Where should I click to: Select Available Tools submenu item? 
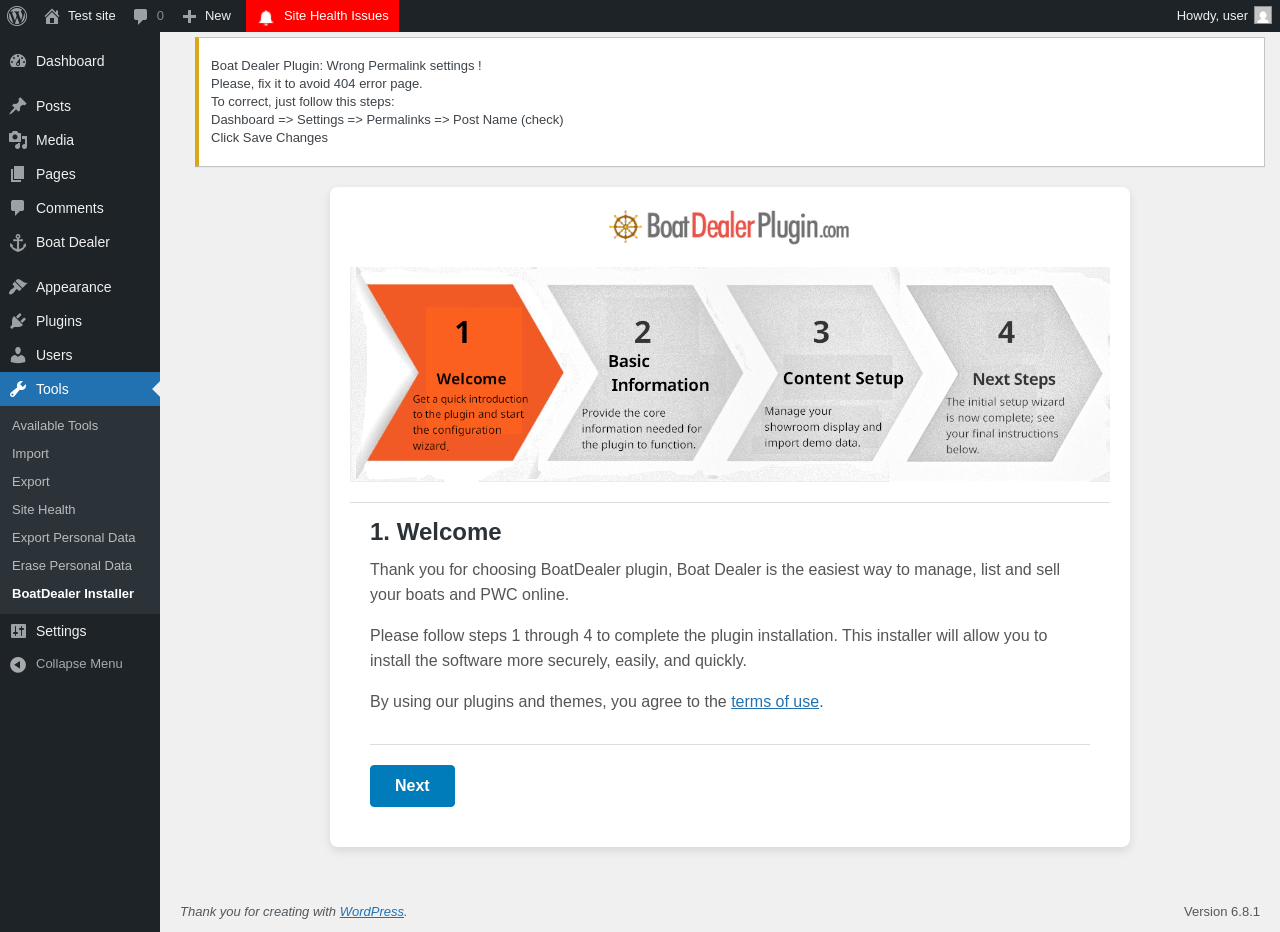point(55,426)
